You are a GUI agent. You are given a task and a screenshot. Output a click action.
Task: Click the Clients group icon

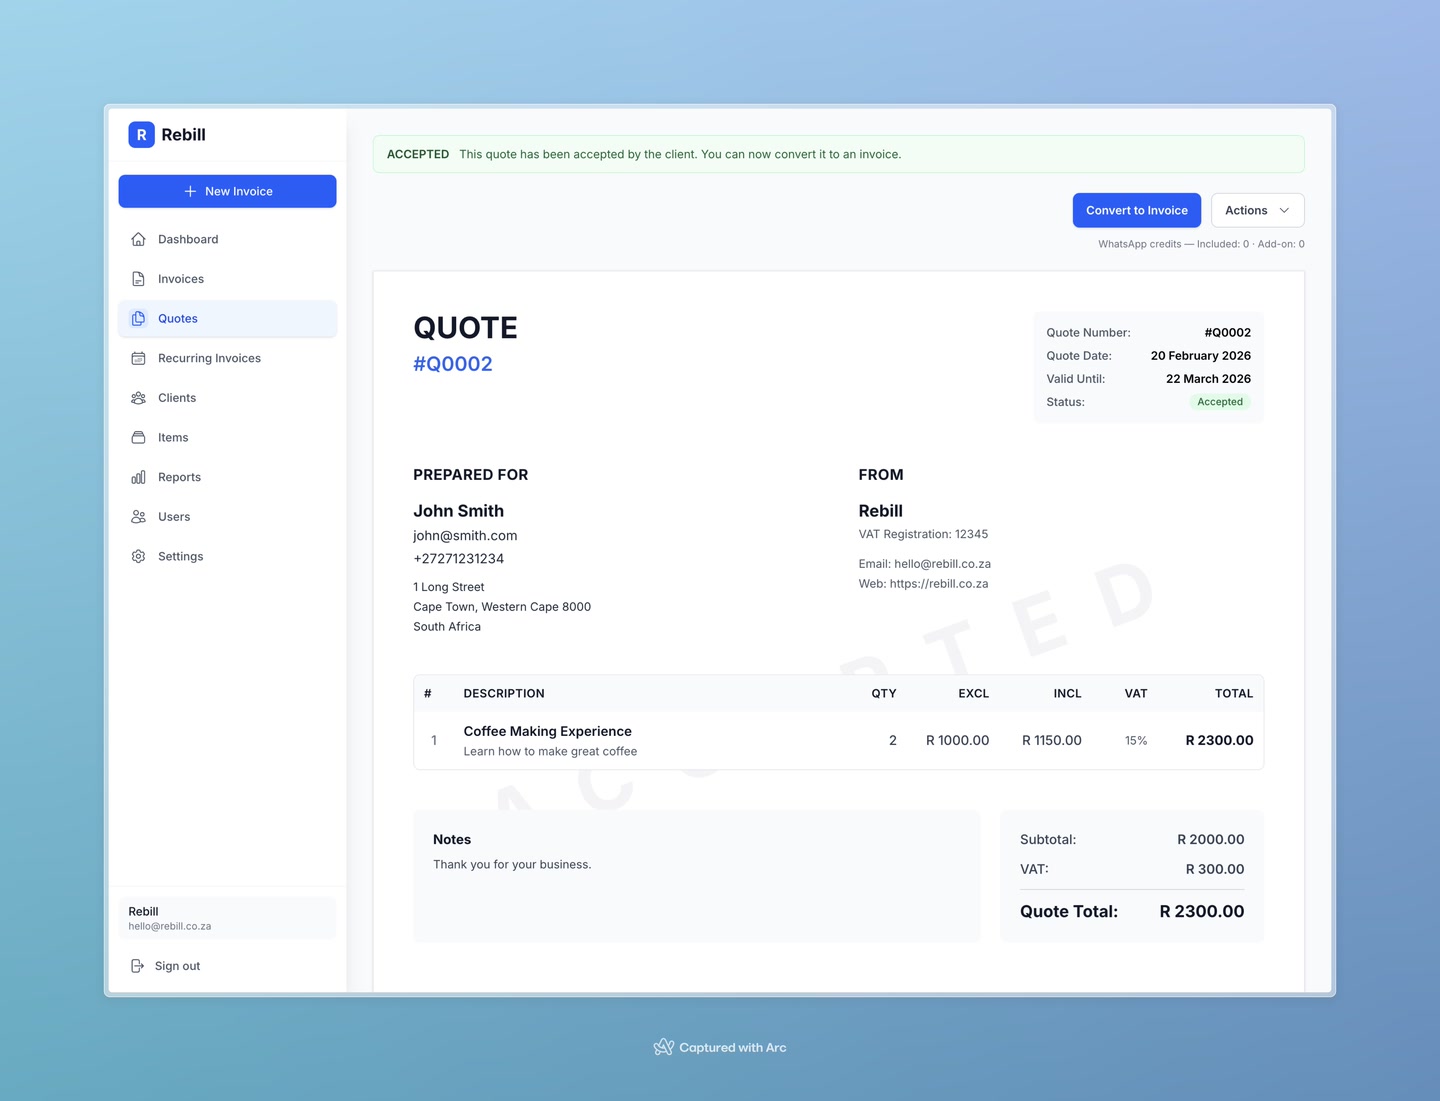click(138, 398)
